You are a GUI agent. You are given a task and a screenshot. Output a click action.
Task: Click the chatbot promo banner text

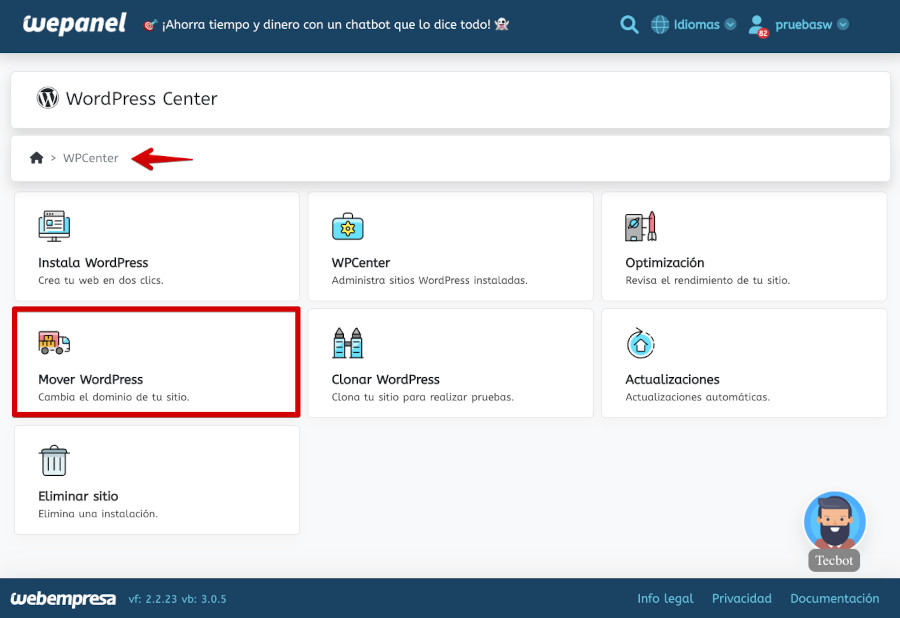326,25
